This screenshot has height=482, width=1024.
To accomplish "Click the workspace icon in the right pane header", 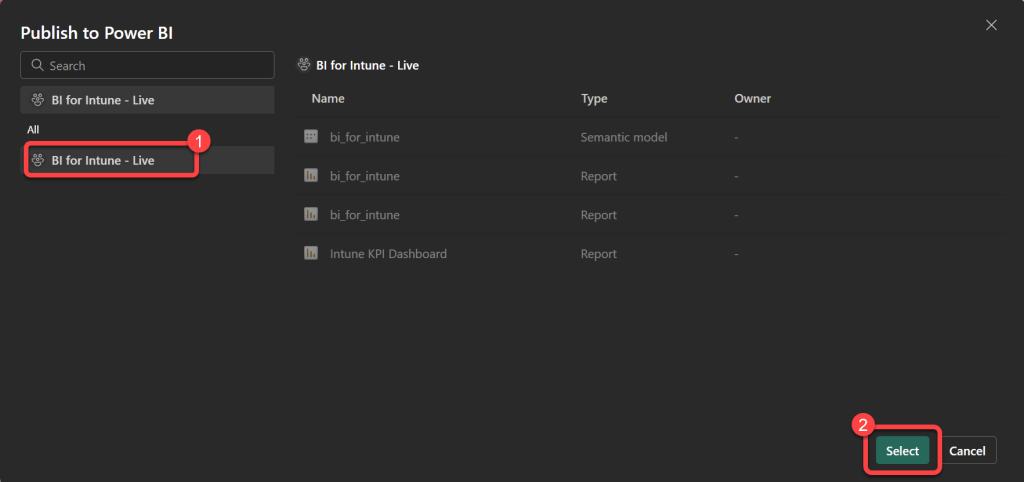I will point(304,66).
